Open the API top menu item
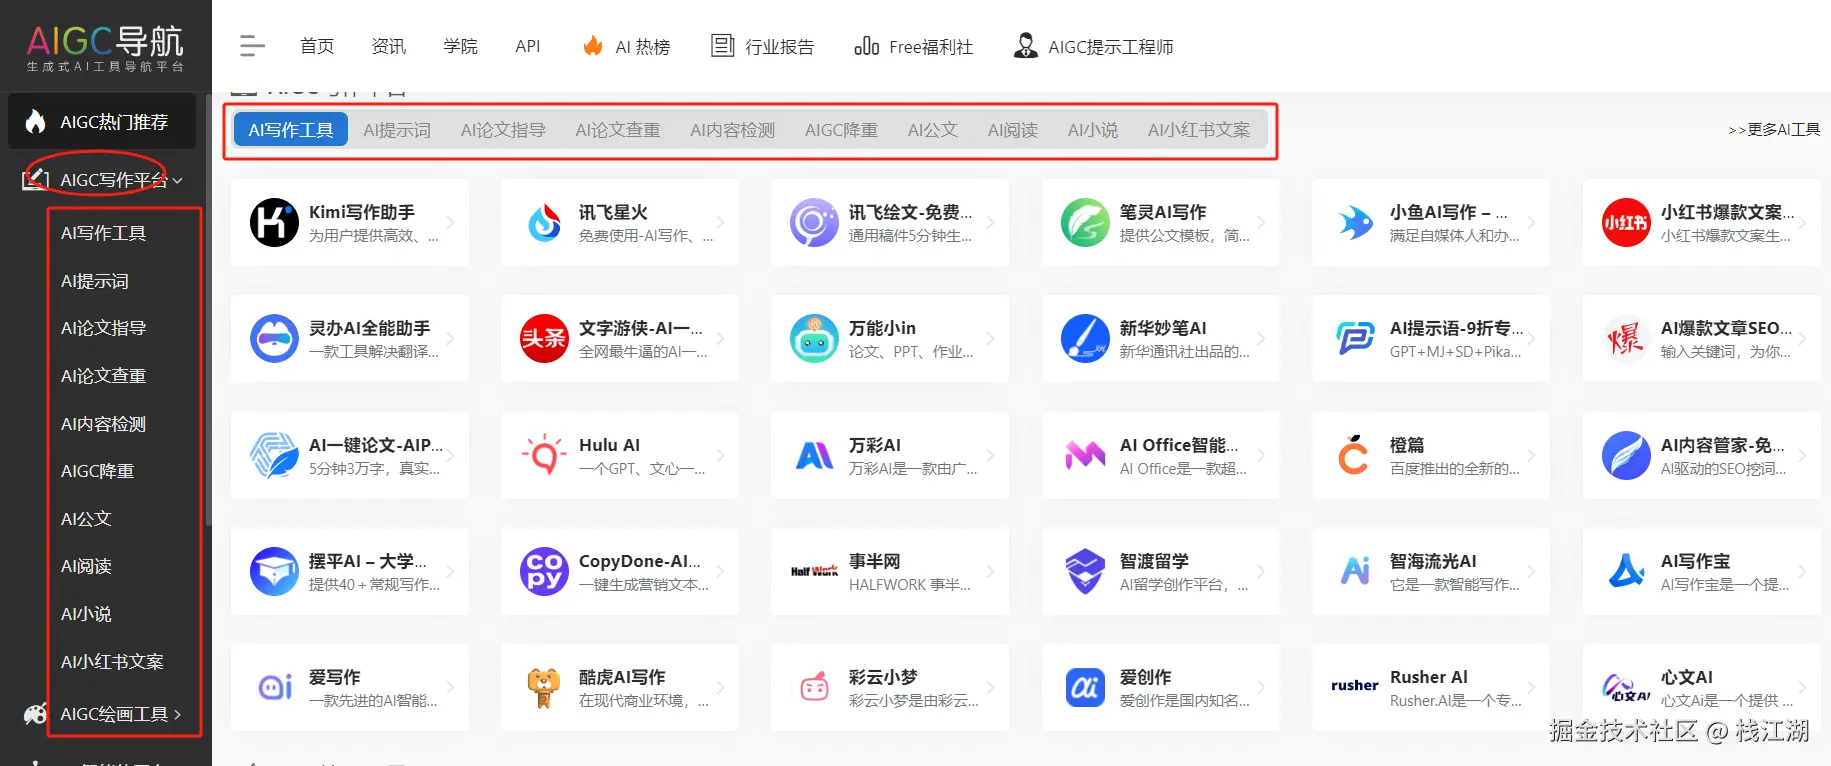 (528, 46)
